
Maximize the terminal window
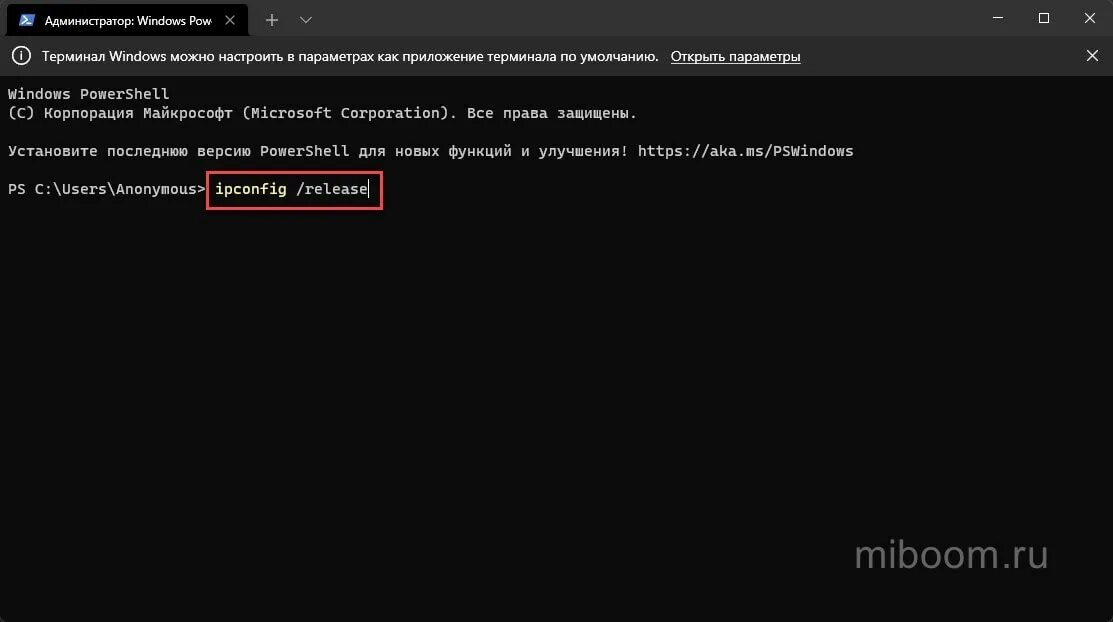click(1043, 18)
